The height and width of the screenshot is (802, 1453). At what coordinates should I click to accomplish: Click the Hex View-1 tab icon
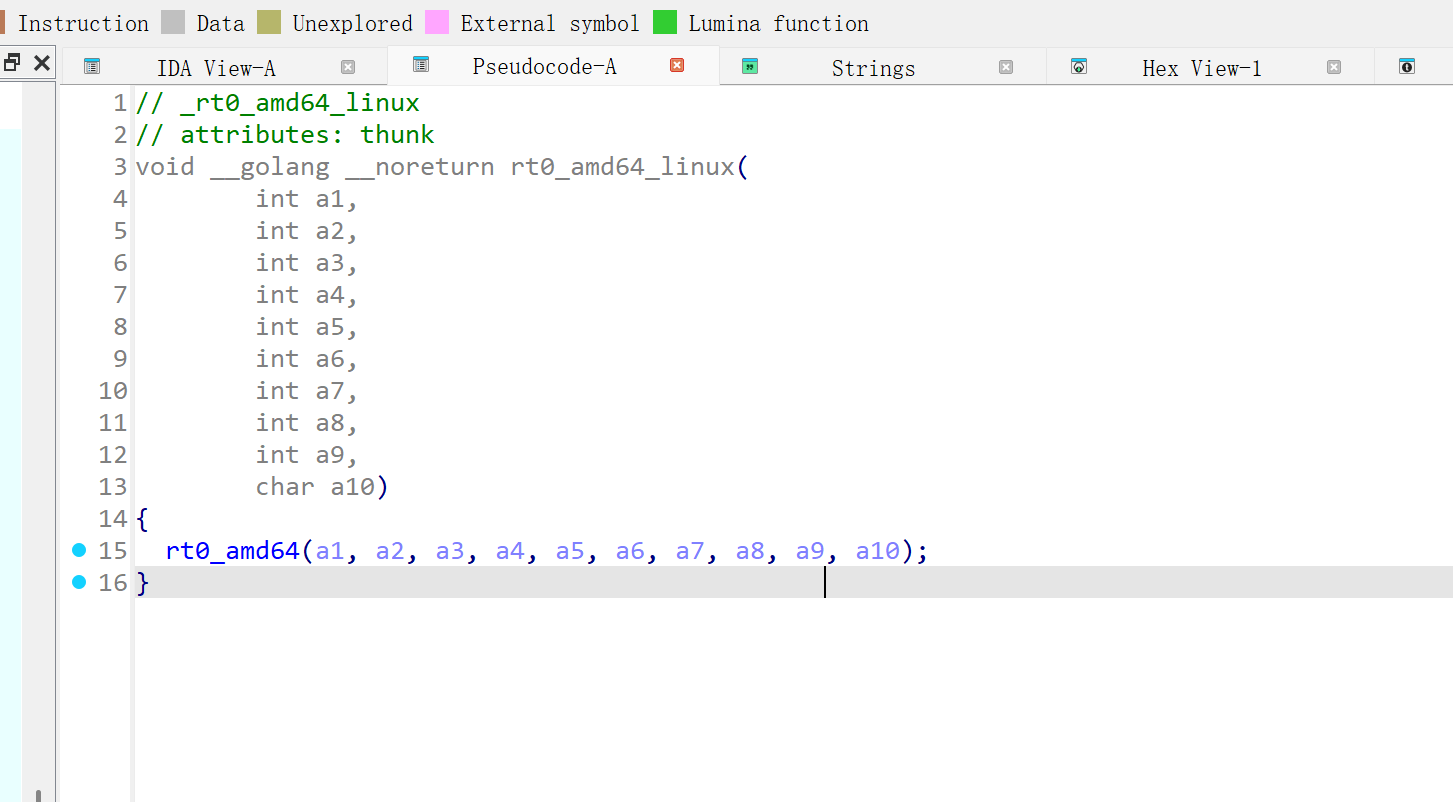click(1079, 67)
